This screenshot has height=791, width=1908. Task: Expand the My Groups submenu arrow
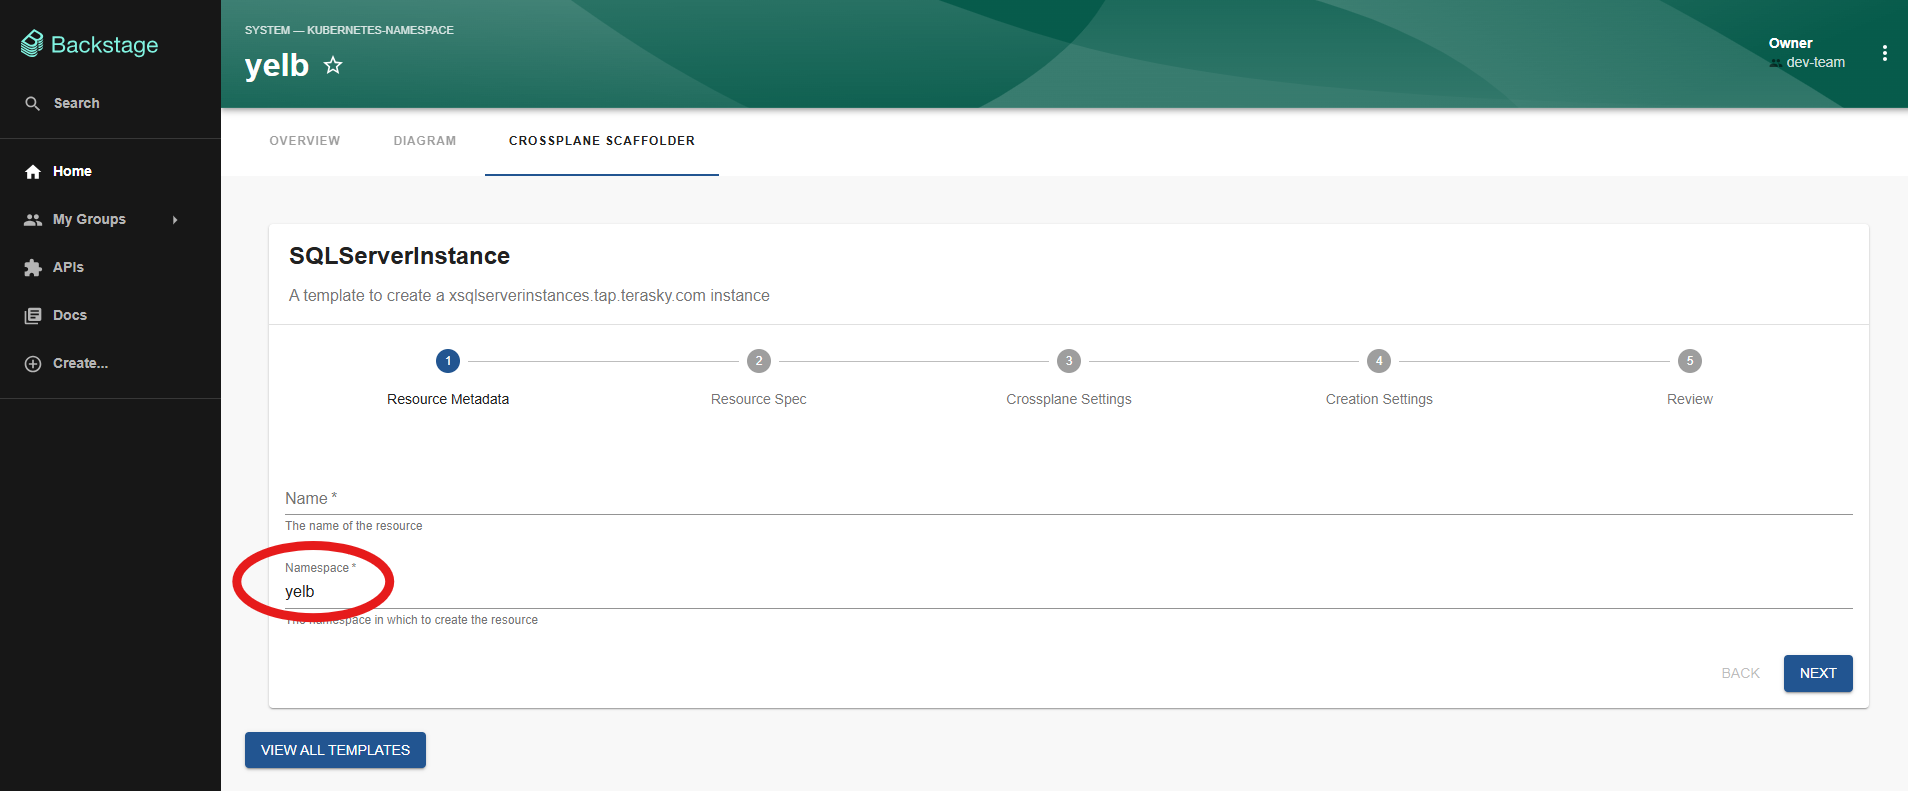click(175, 219)
